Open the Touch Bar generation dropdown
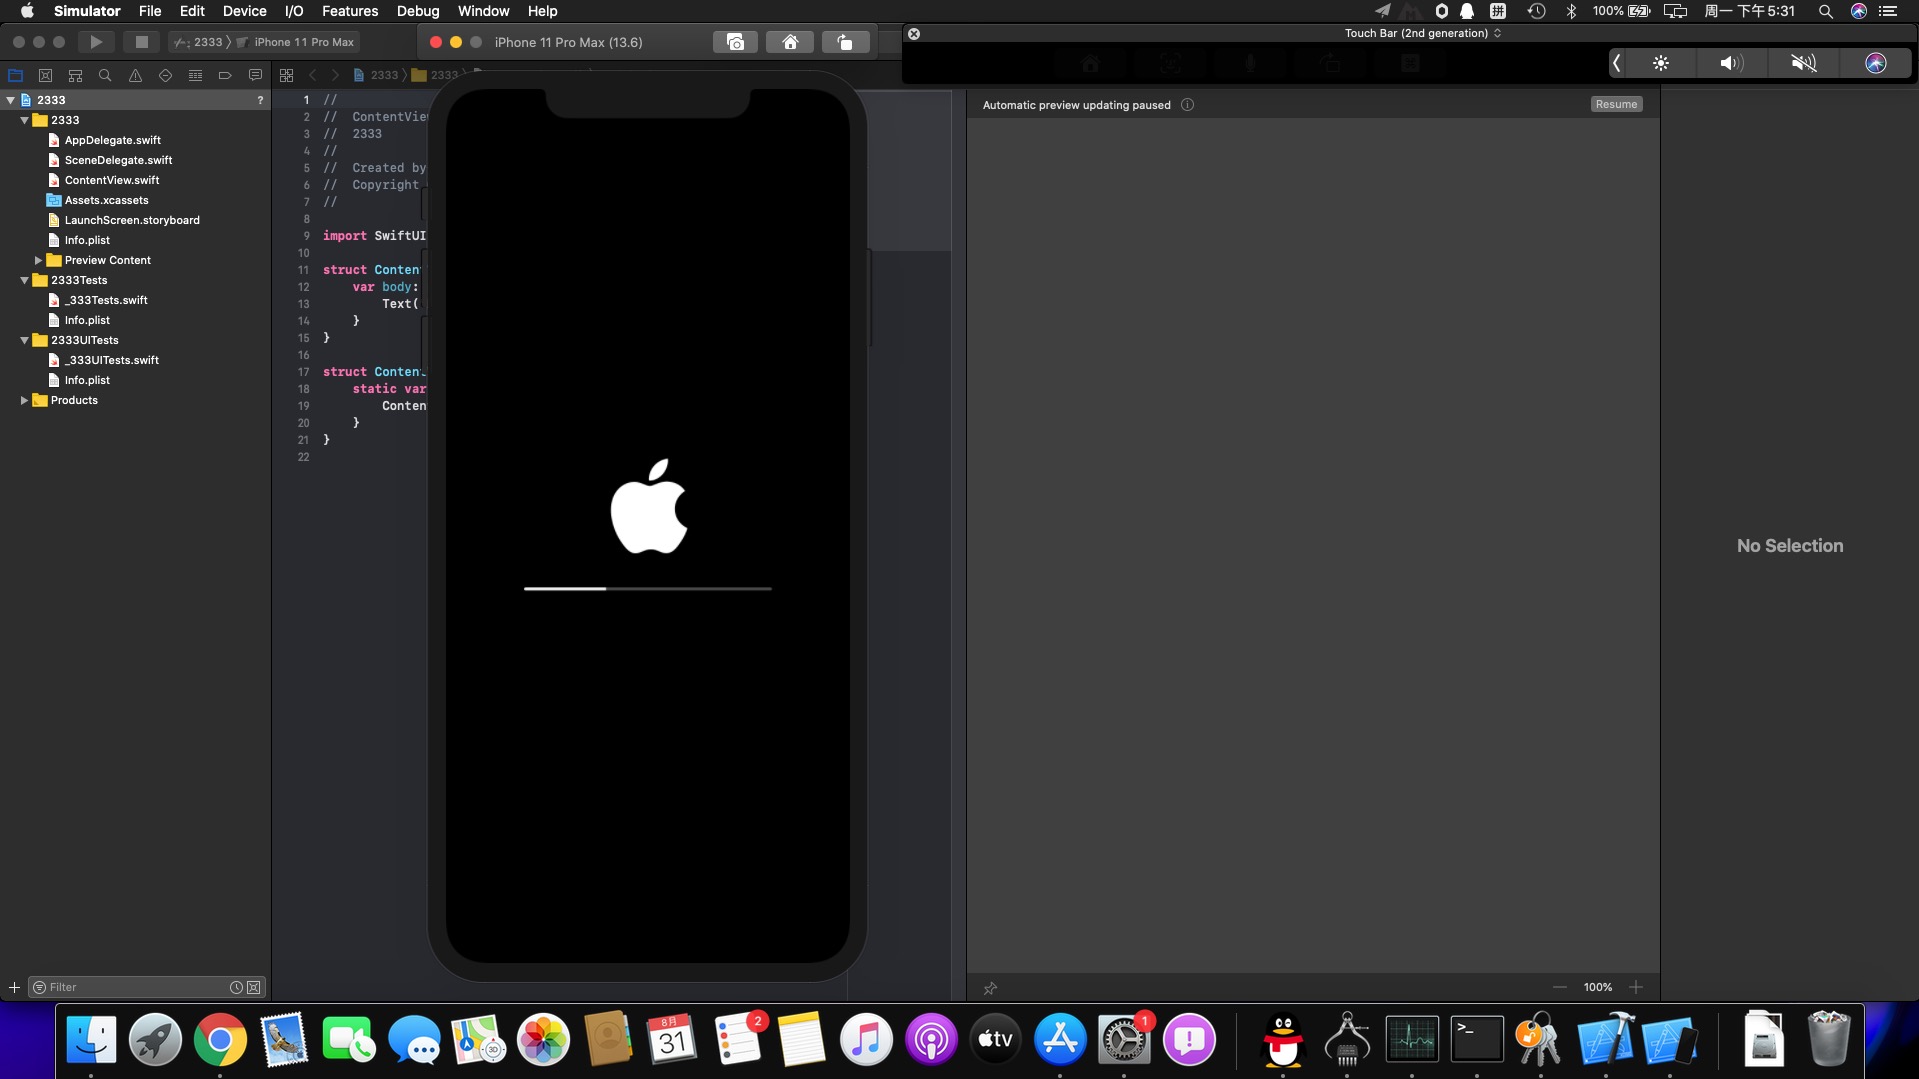The width and height of the screenshot is (1919, 1079). (x=1422, y=33)
